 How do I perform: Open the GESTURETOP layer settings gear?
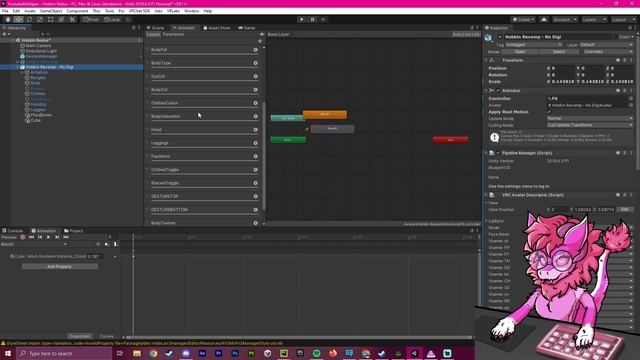256,196
